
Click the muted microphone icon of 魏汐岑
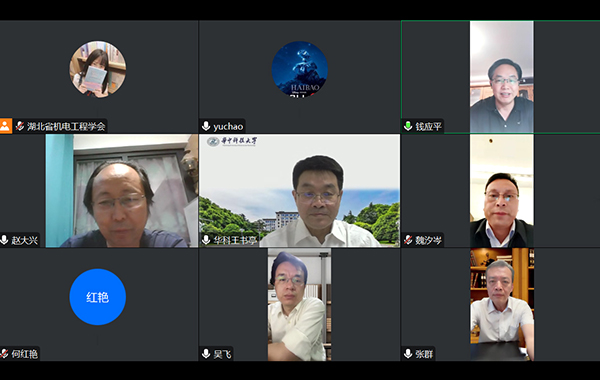tap(408, 240)
